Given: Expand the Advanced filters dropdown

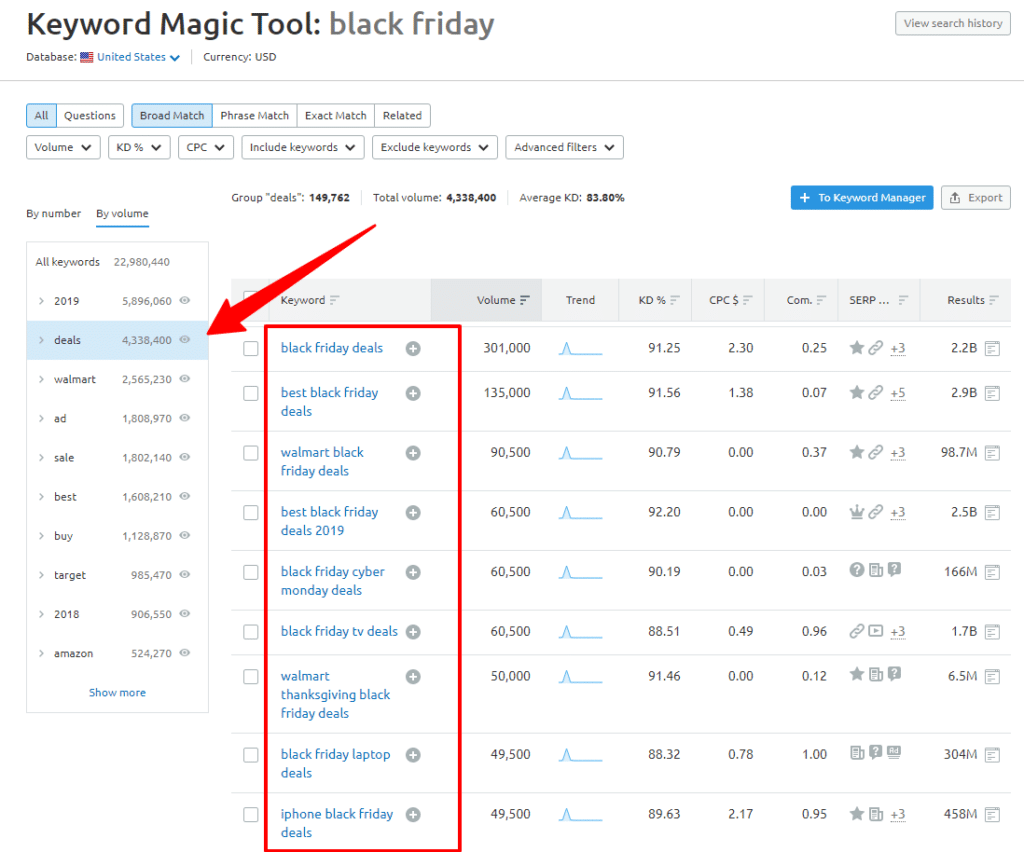Looking at the screenshot, I should coord(564,147).
